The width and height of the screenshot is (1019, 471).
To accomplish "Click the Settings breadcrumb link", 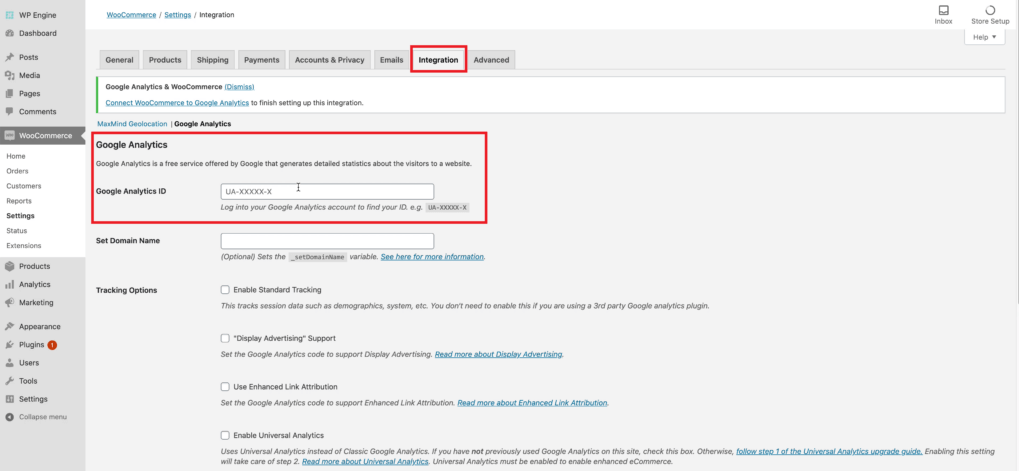I will click(177, 14).
